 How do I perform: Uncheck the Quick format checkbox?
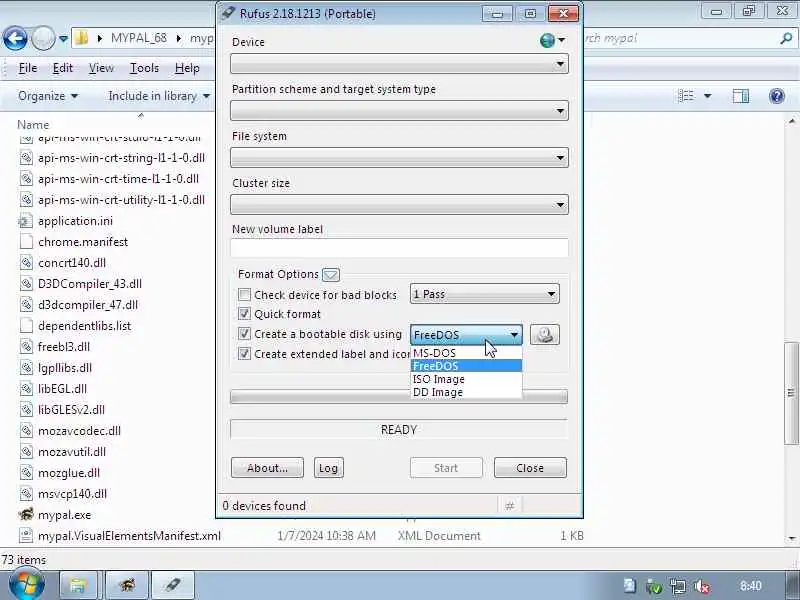point(244,314)
